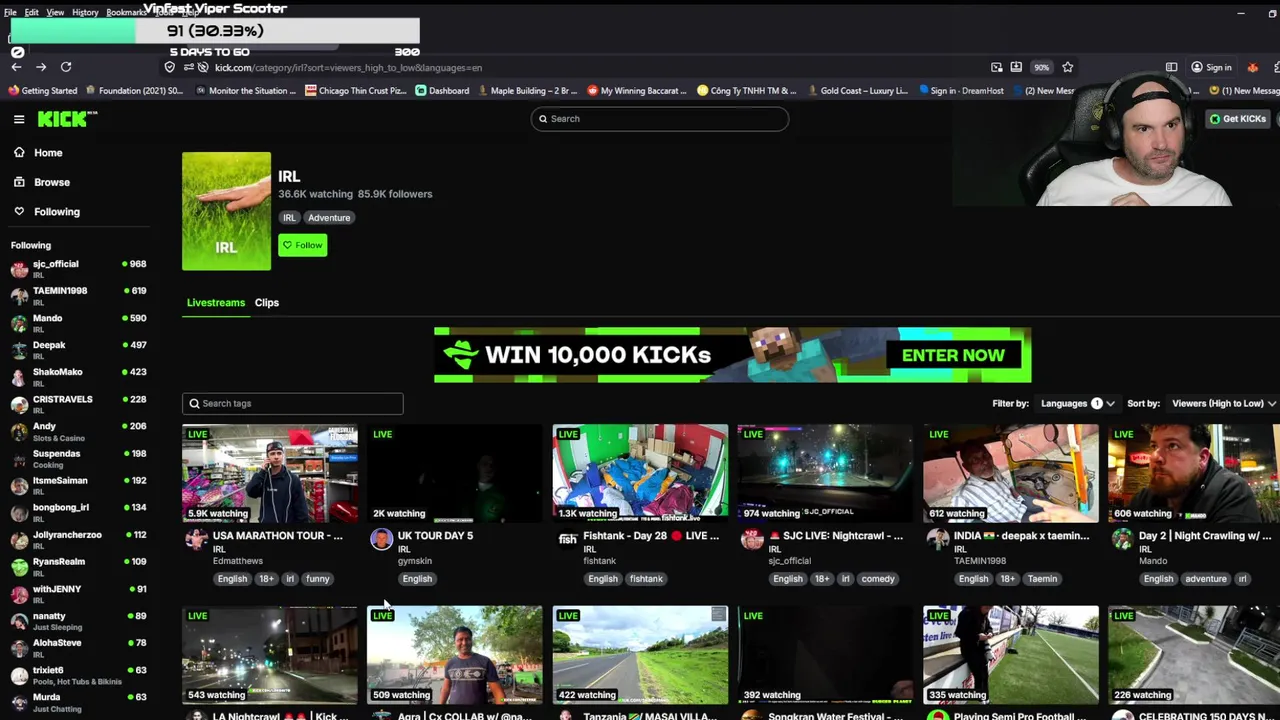Open the Firefox View menu

[x=55, y=12]
